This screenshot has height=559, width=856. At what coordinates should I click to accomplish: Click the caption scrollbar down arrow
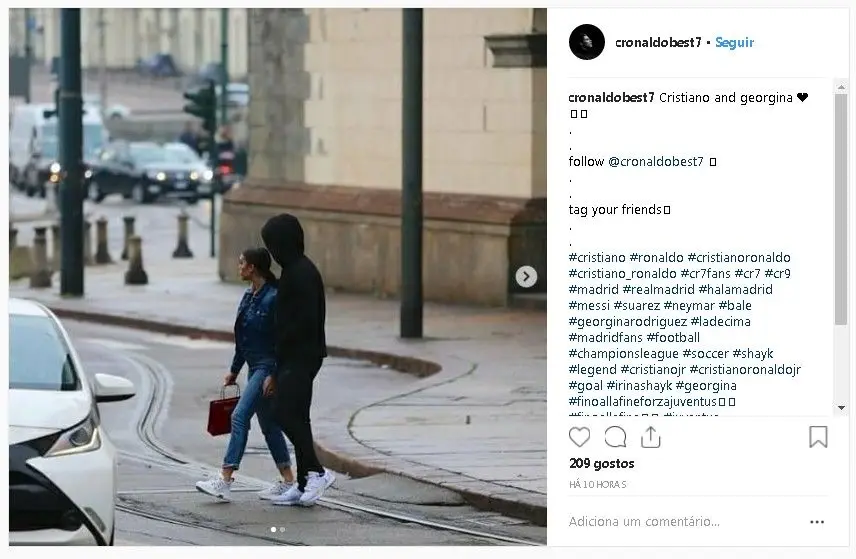point(841,408)
